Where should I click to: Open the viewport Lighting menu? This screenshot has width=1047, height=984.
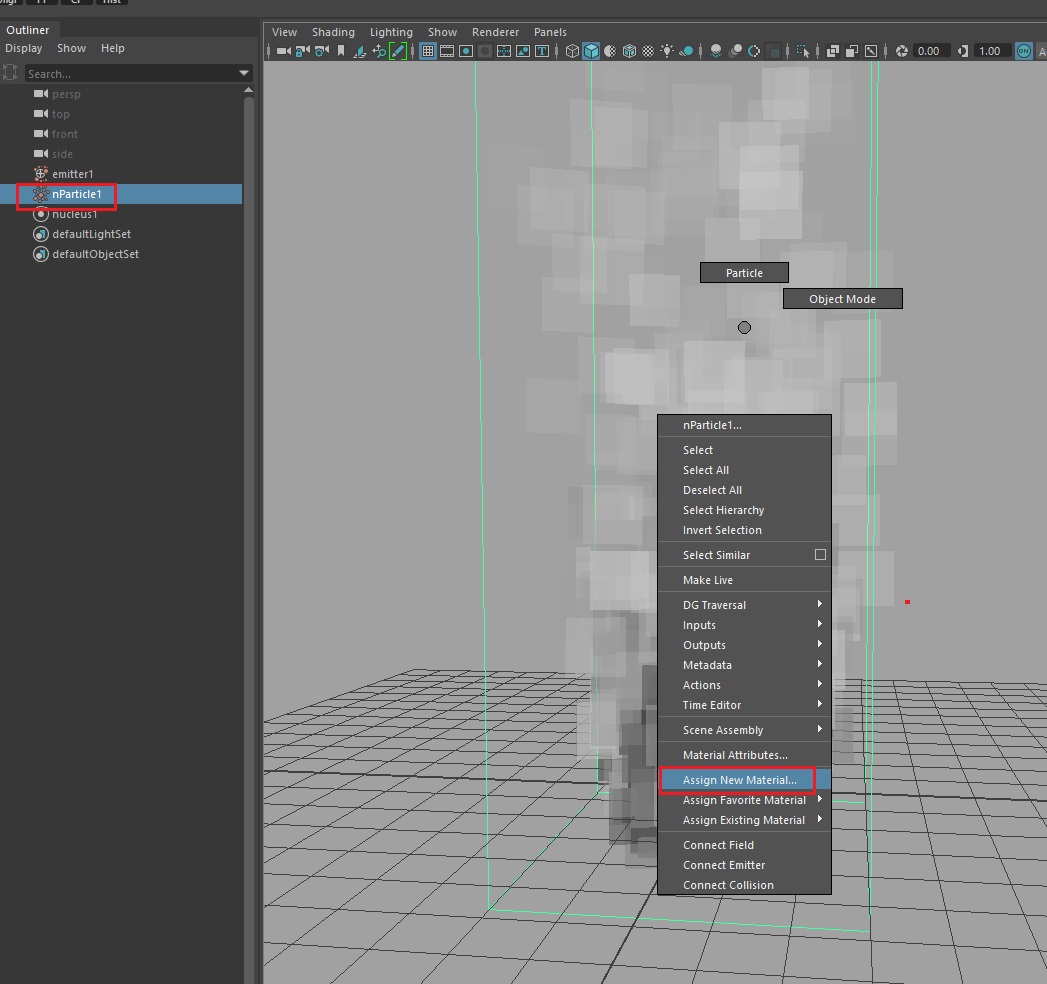[x=391, y=32]
